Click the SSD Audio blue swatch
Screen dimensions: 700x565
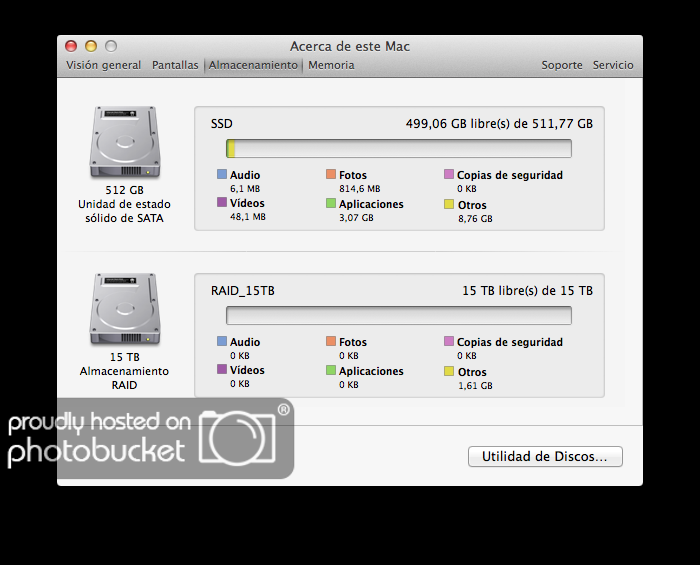pos(222,174)
